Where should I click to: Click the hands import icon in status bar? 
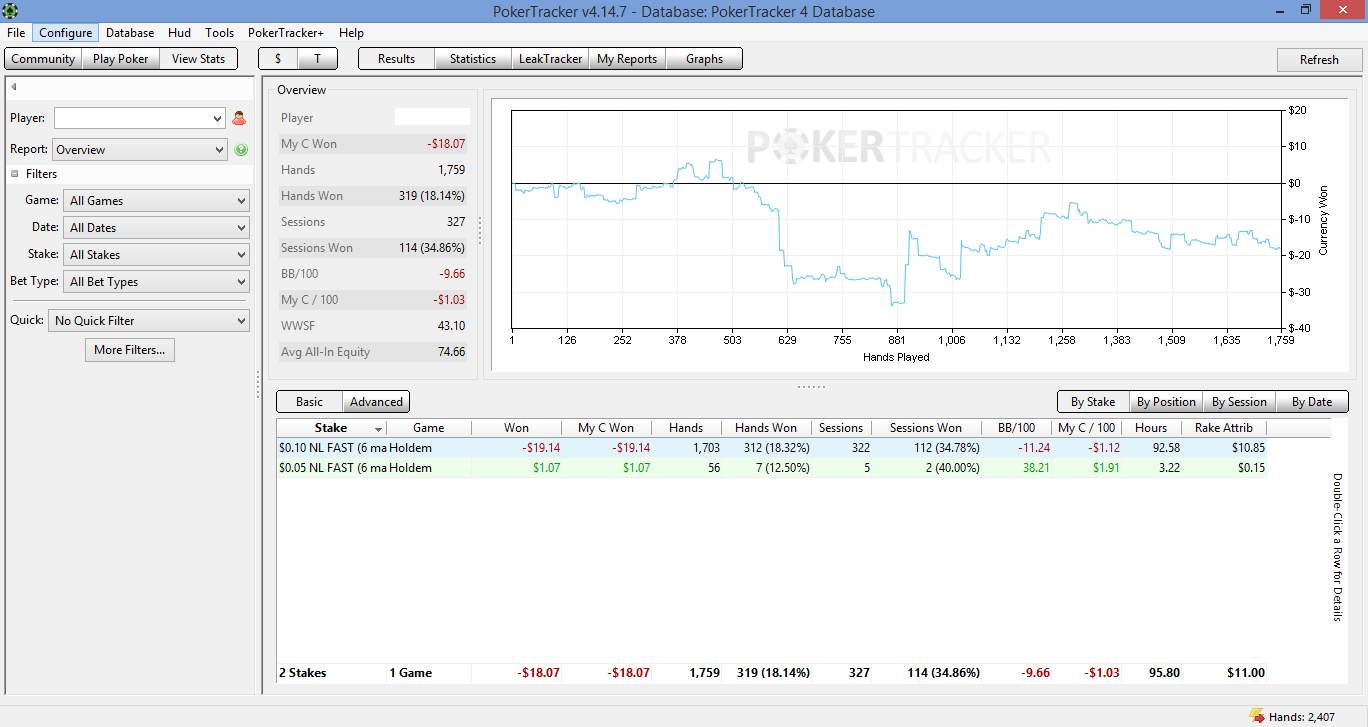pyautogui.click(x=1256, y=715)
